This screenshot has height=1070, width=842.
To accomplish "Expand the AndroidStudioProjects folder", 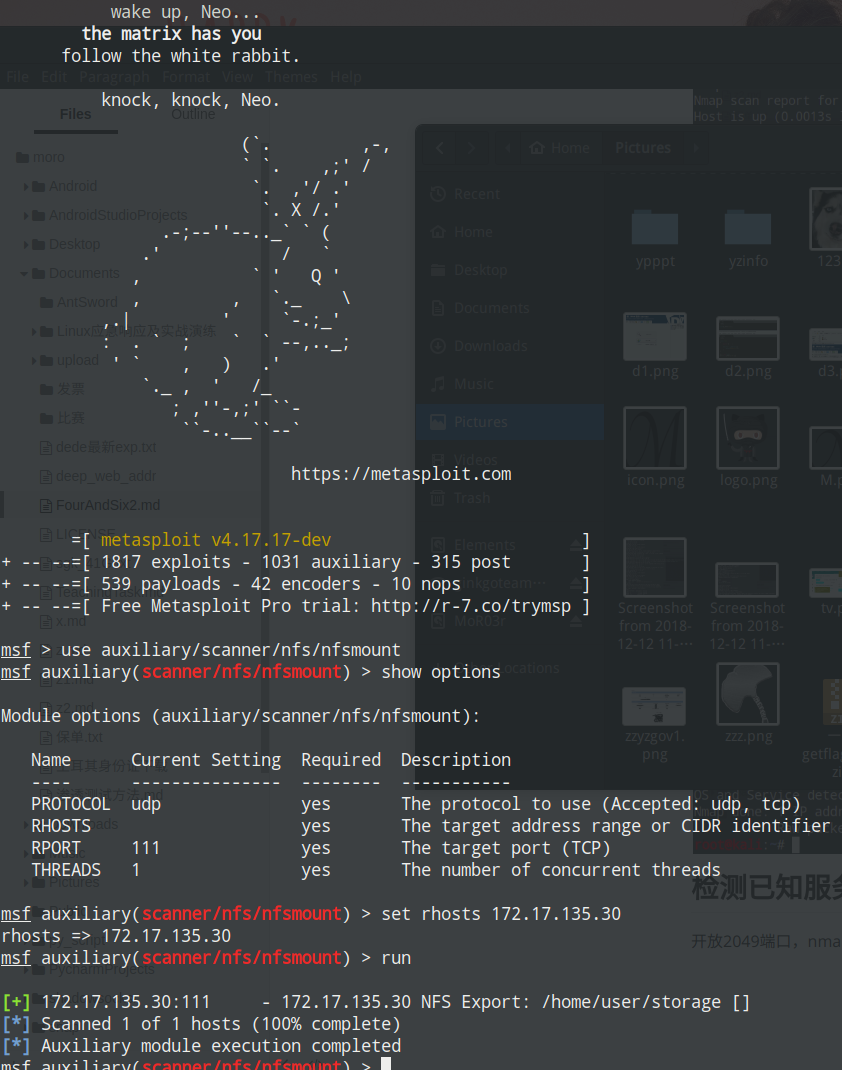I will [26, 216].
